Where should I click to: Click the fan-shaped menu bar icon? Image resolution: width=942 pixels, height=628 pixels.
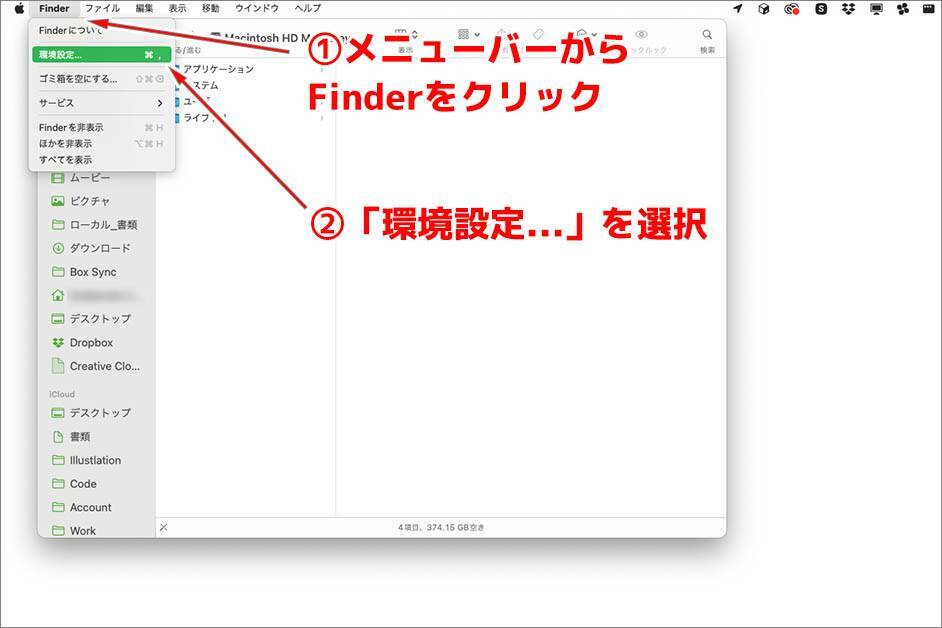(903, 8)
